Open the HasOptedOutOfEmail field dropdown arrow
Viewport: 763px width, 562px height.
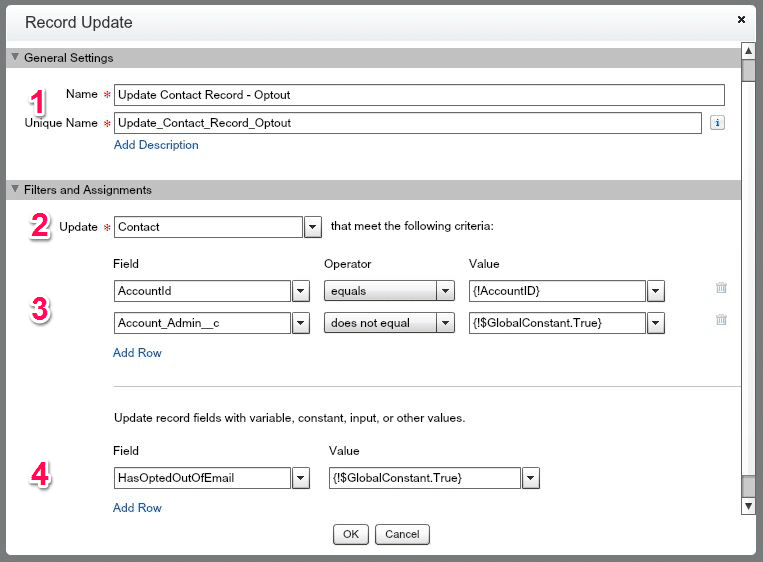point(300,478)
